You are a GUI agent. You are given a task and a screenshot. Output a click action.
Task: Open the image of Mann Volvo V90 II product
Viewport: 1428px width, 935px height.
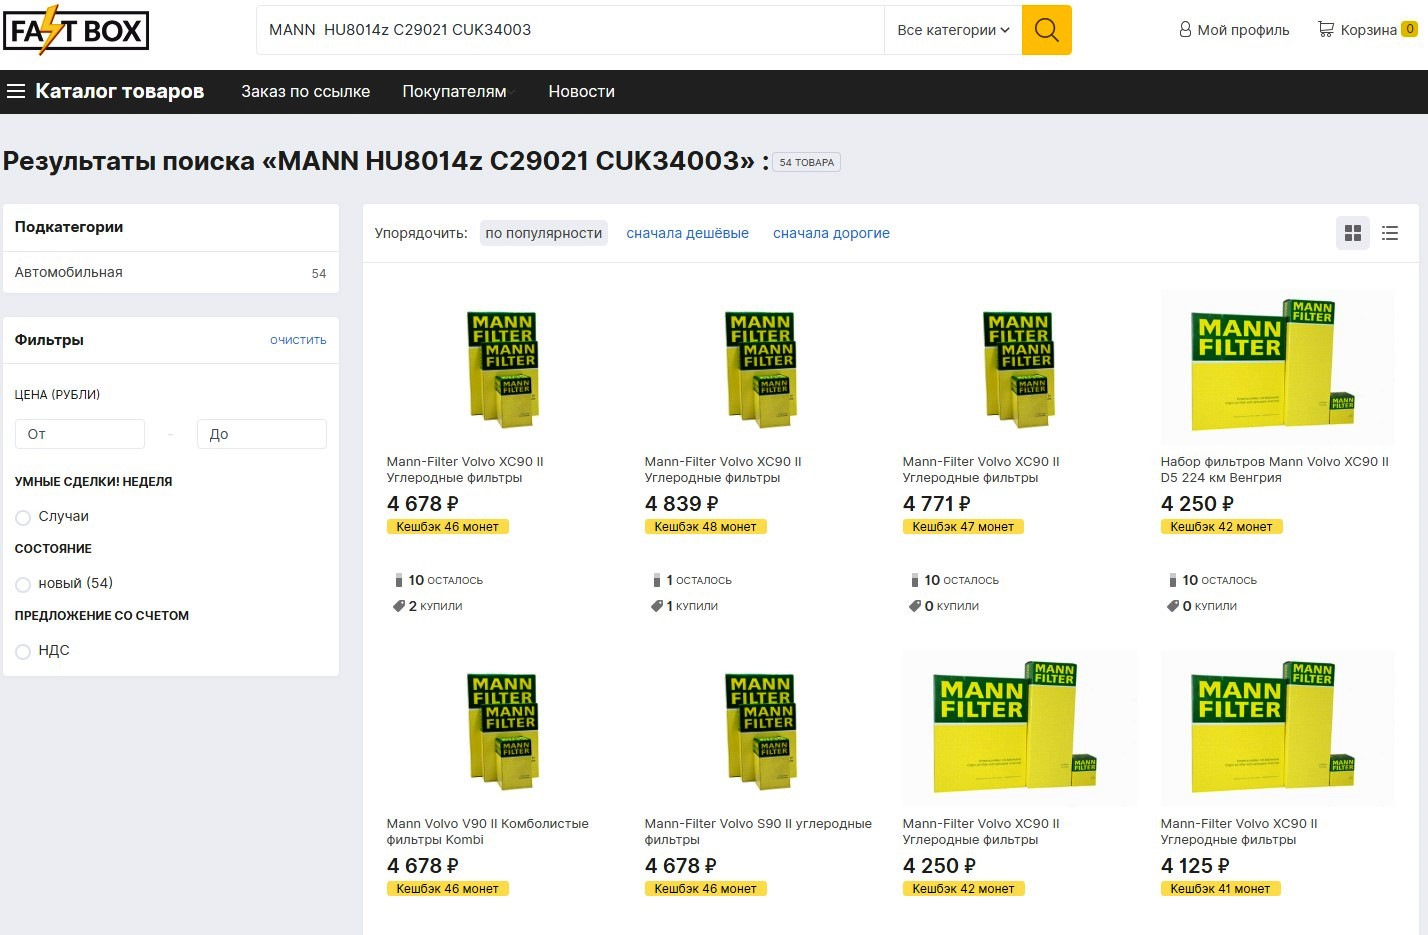pos(503,729)
